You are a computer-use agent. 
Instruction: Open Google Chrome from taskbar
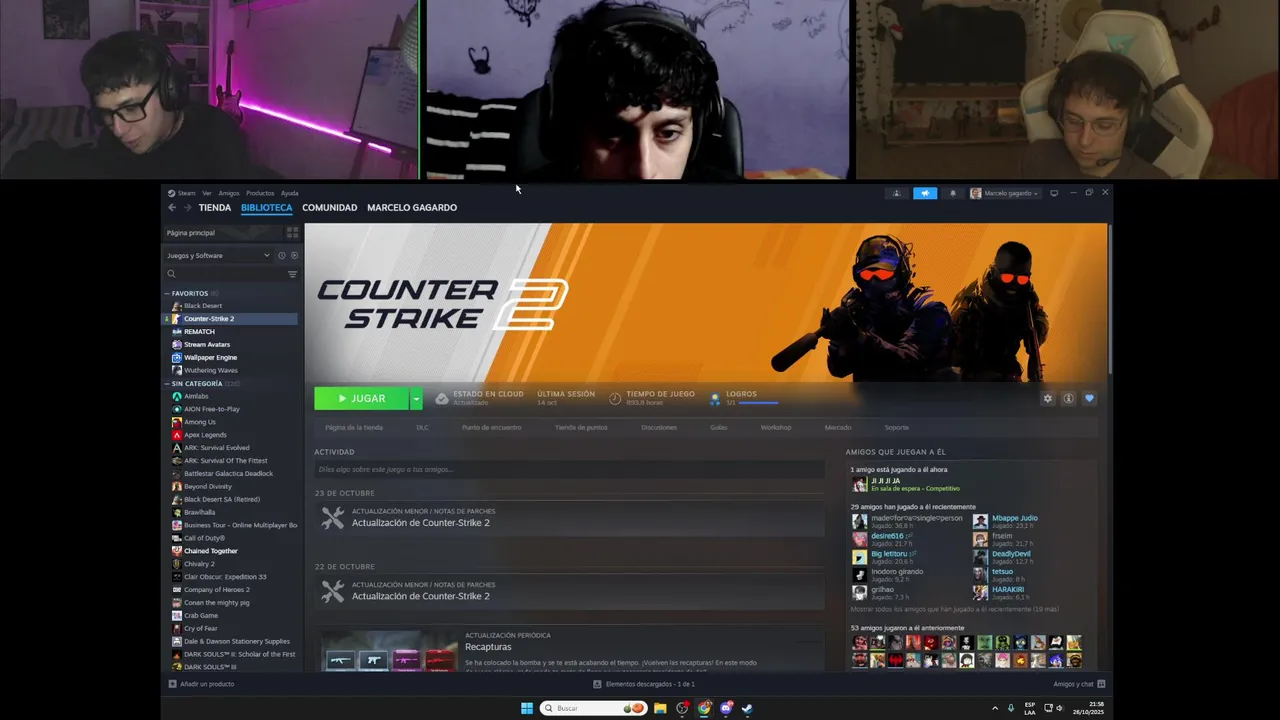704,708
